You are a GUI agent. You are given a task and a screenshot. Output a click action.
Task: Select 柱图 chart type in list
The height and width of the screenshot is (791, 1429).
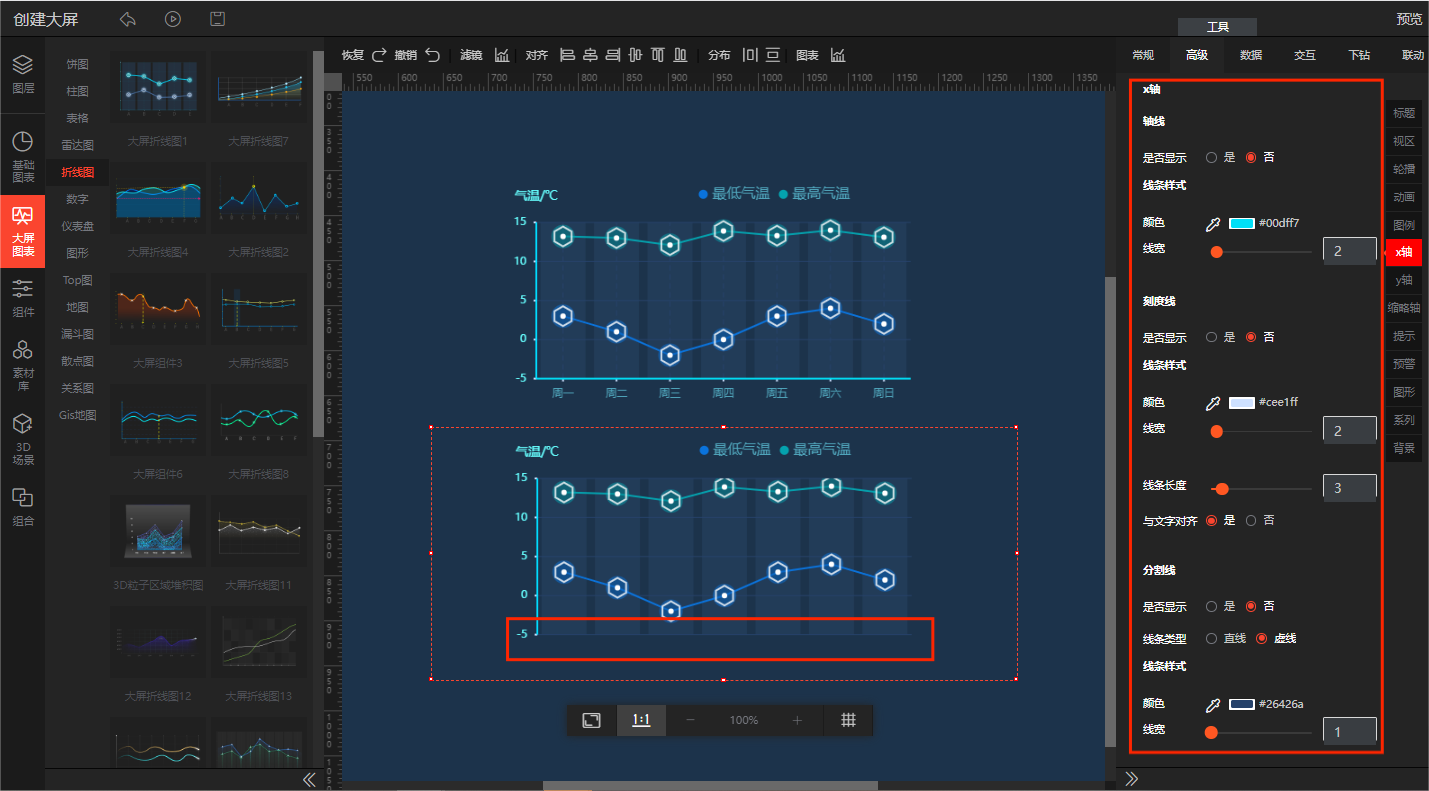77,91
